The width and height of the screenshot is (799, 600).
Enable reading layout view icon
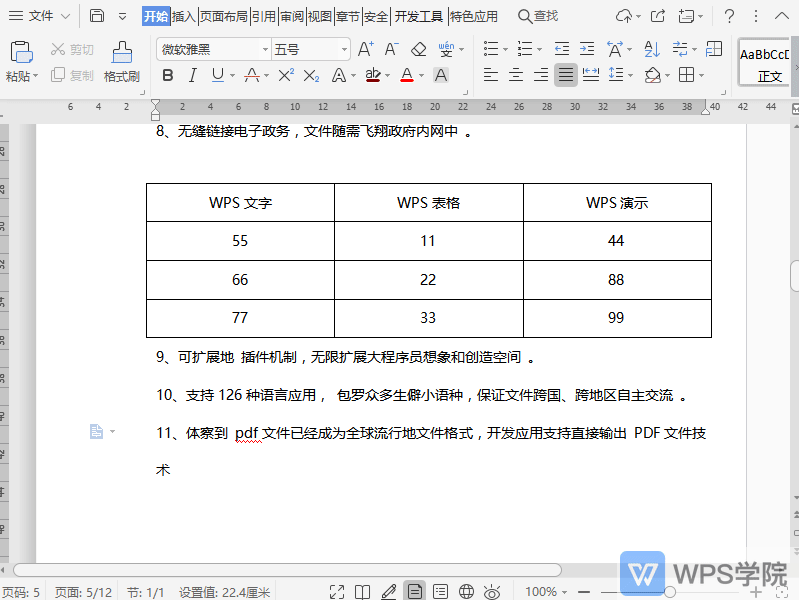click(362, 591)
